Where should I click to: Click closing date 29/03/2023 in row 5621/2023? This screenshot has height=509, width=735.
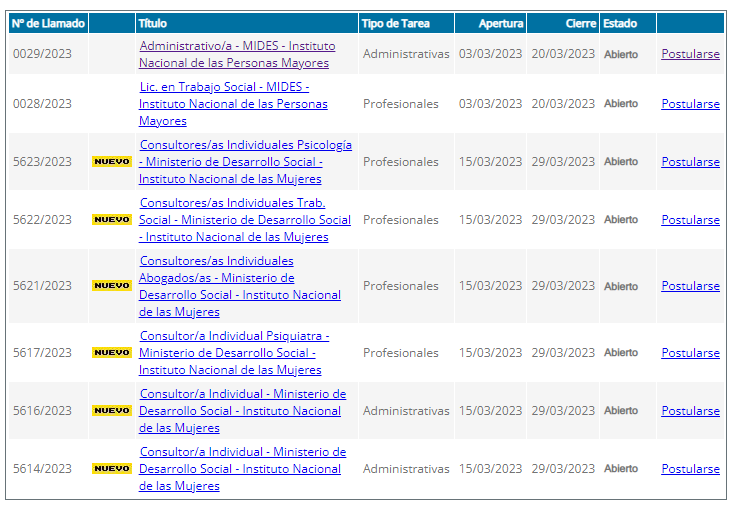563,286
